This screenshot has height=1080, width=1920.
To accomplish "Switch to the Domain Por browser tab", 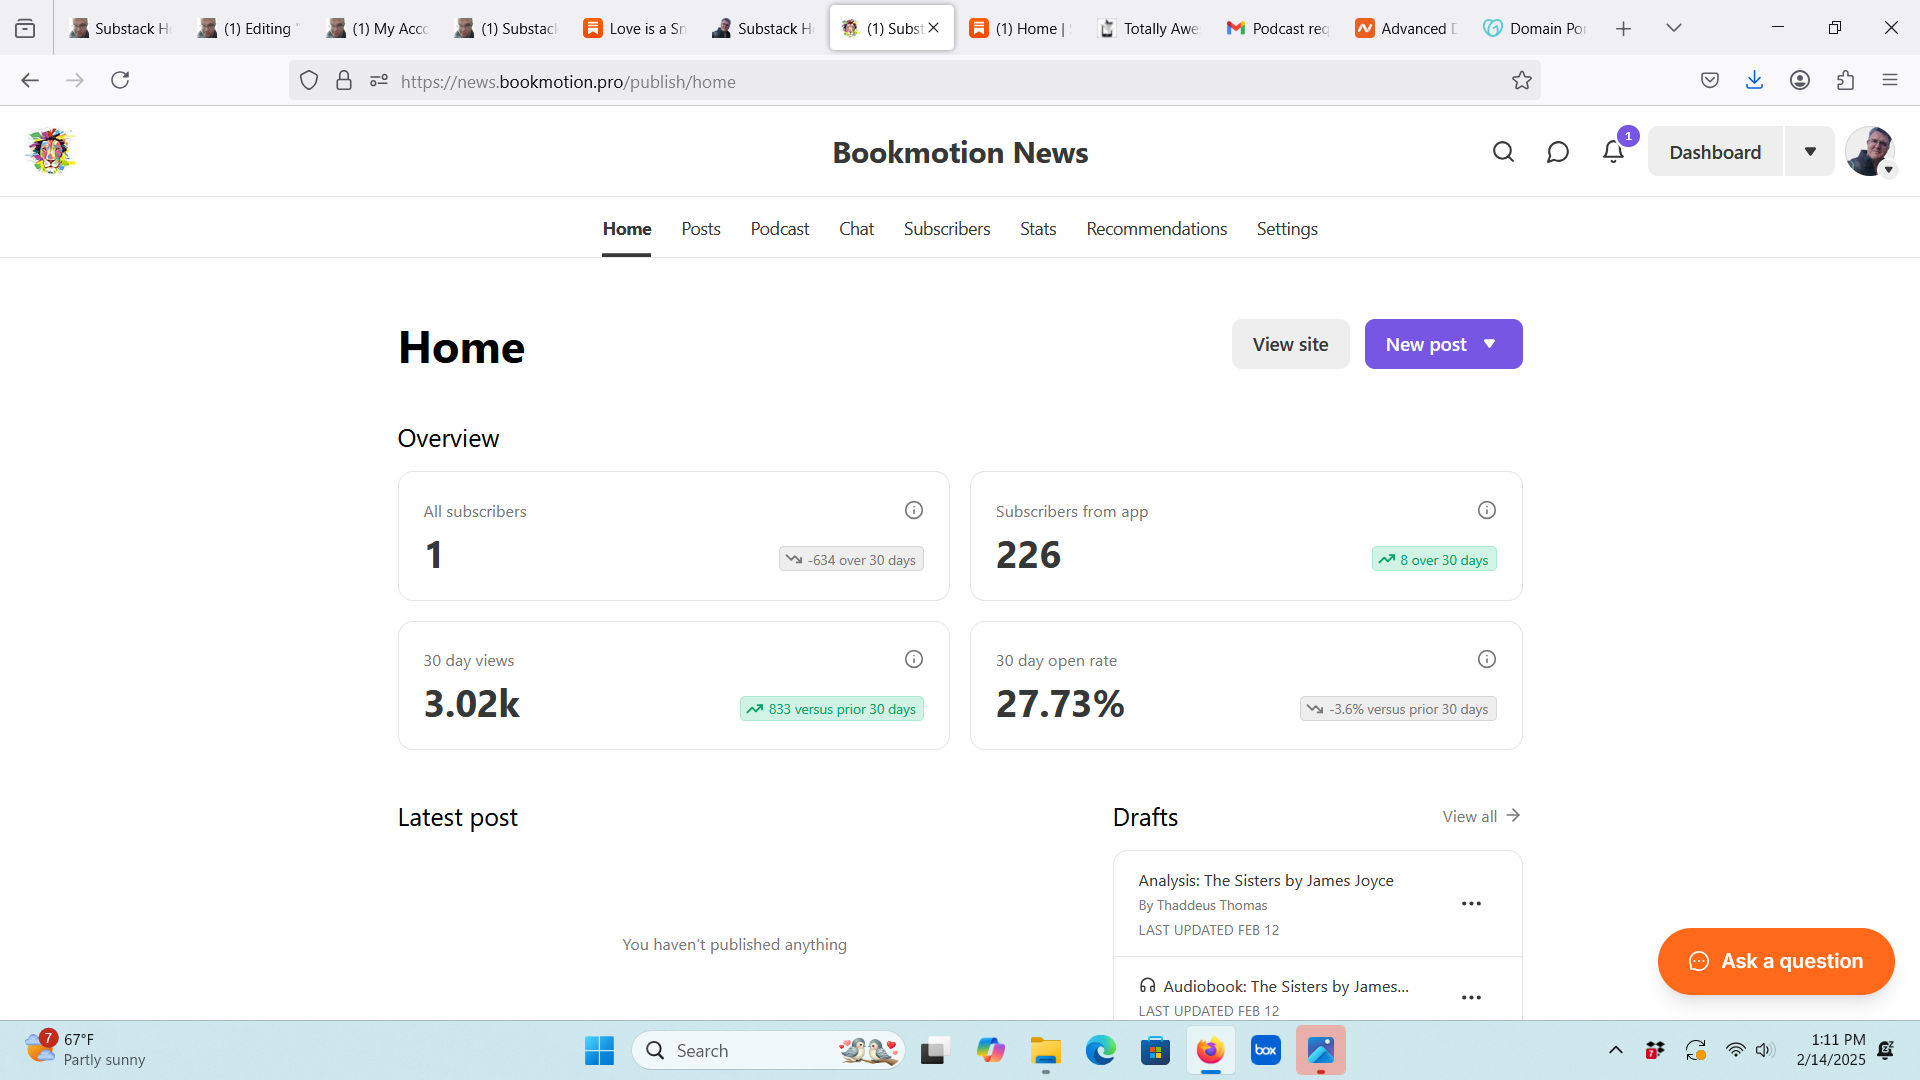I will (1536, 29).
